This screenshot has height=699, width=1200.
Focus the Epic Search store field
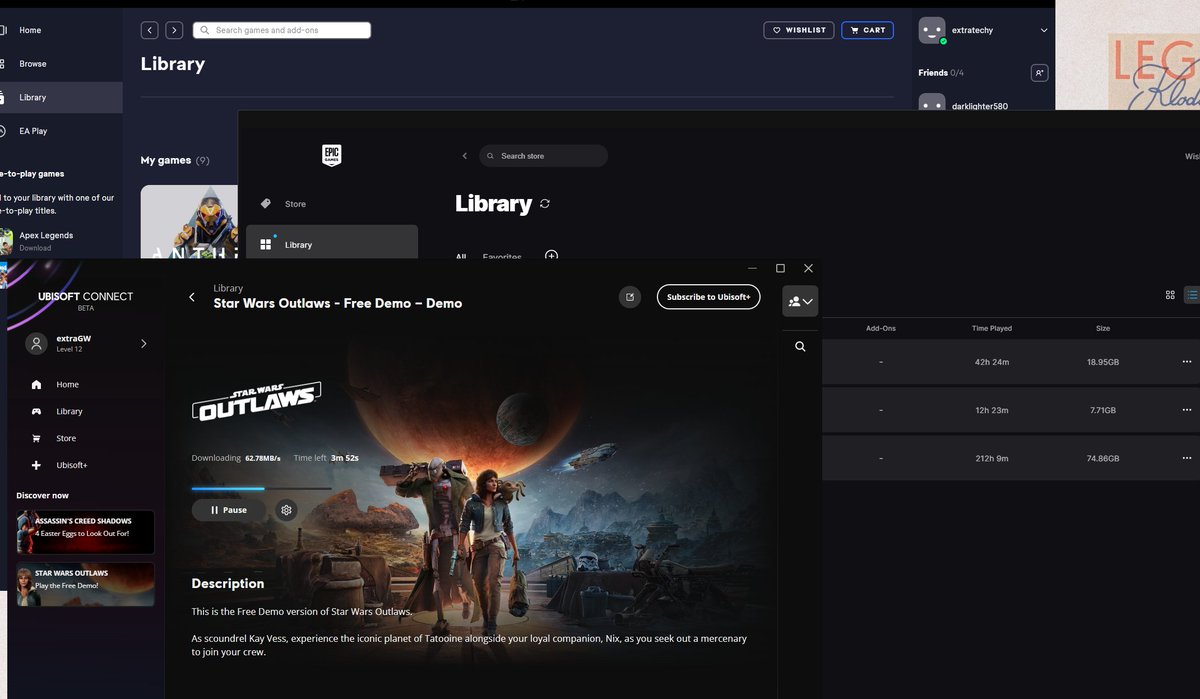coord(543,156)
